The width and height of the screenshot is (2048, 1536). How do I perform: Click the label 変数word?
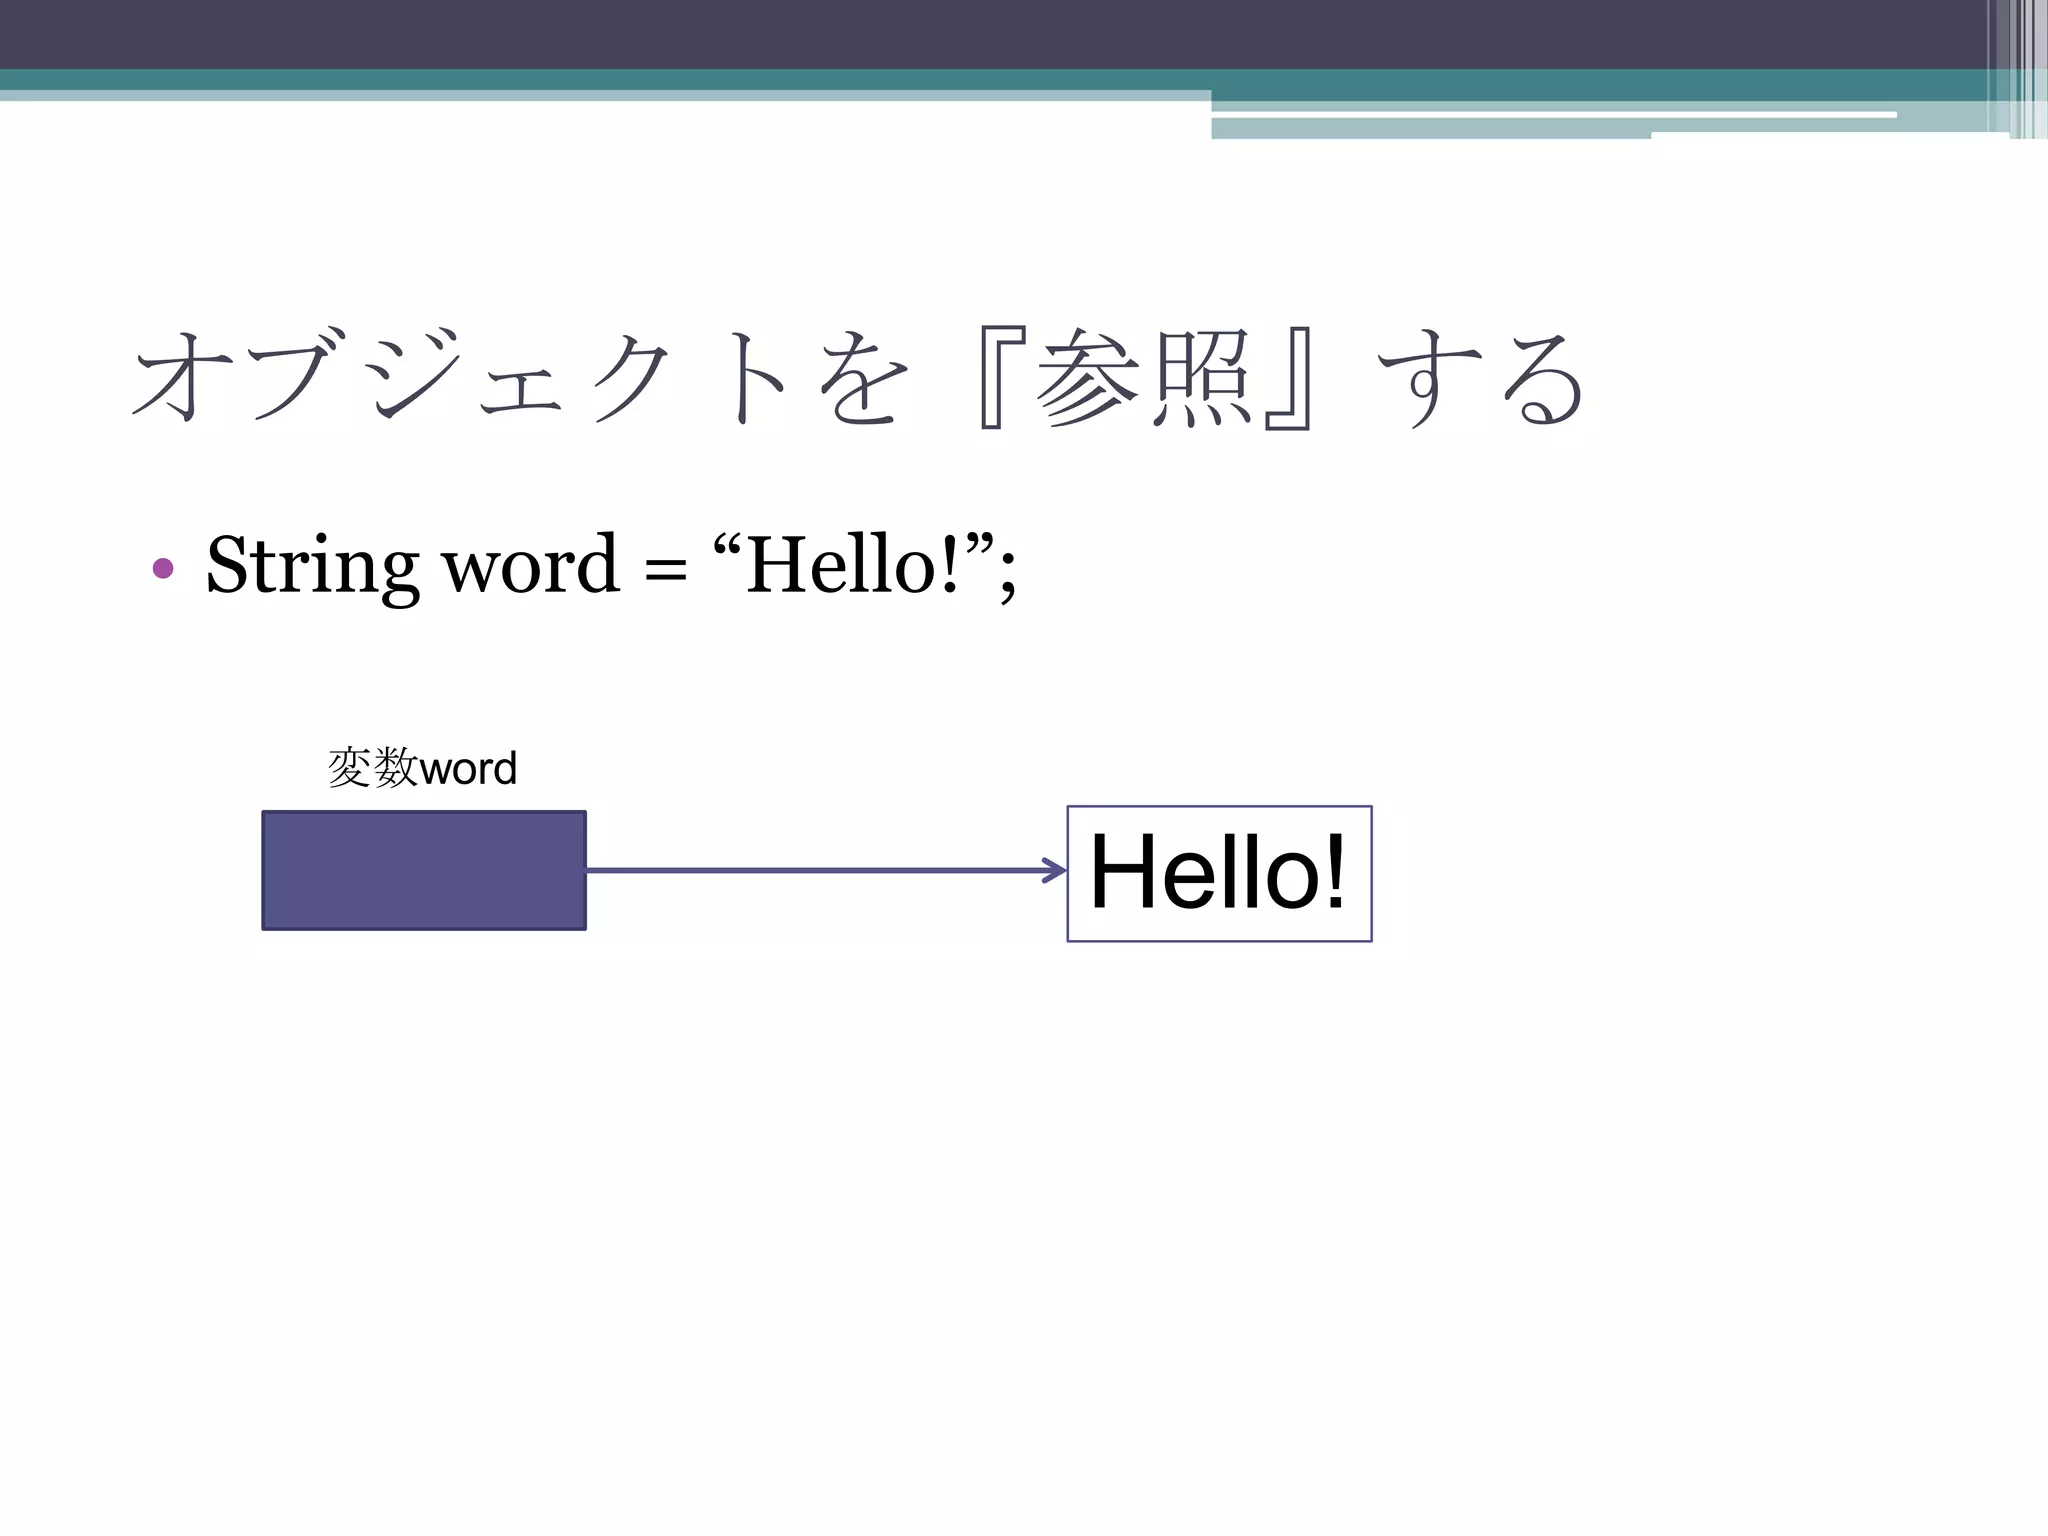[x=422, y=768]
